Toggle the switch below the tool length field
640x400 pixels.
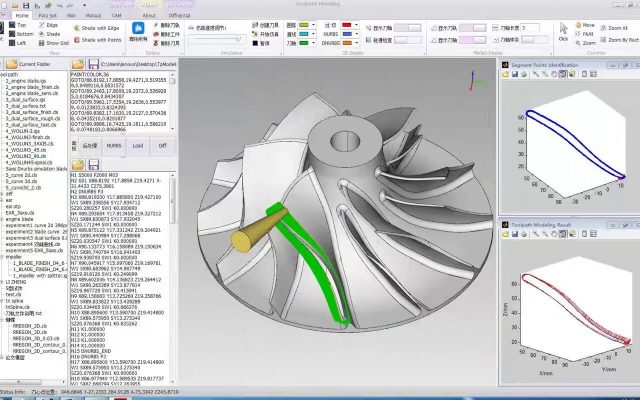[535, 40]
